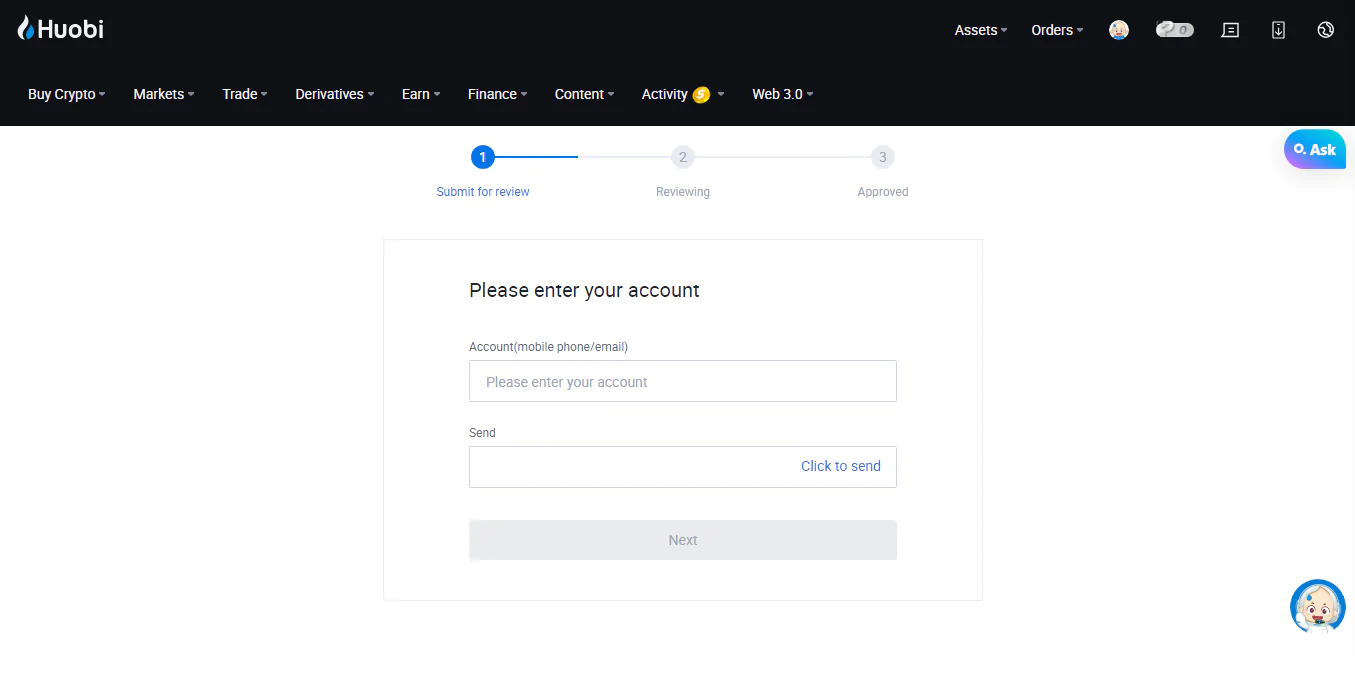The image size is (1355, 684).
Task: Focus the account input field
Action: click(x=683, y=381)
